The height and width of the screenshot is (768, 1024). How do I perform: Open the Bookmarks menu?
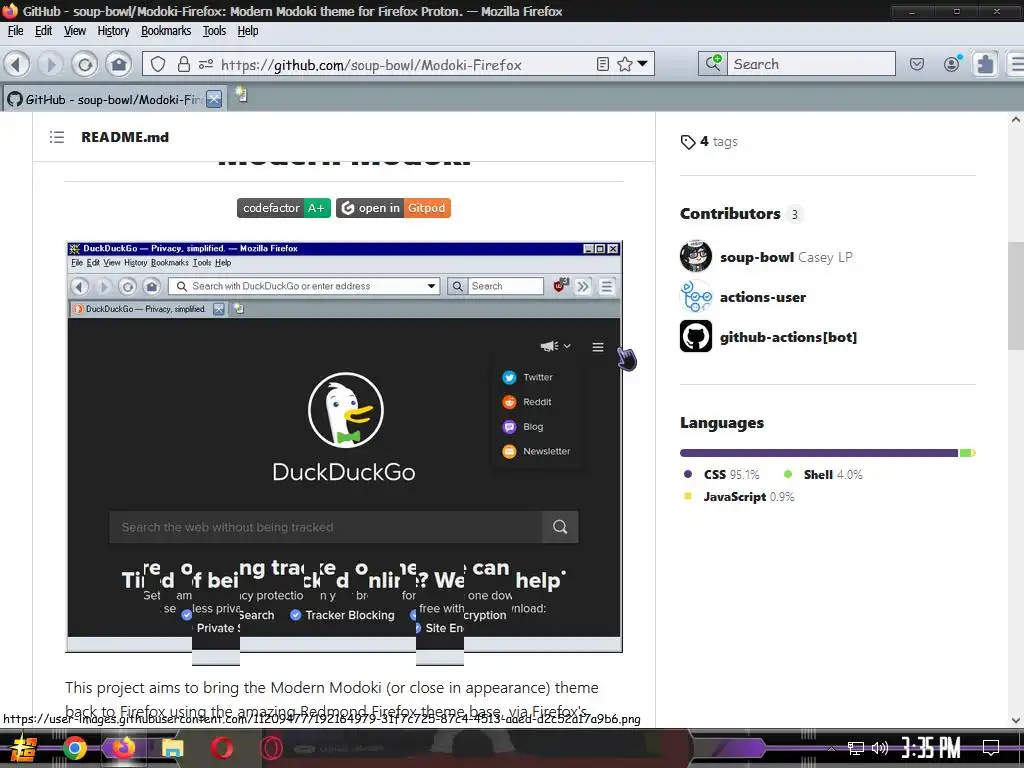pyautogui.click(x=166, y=31)
